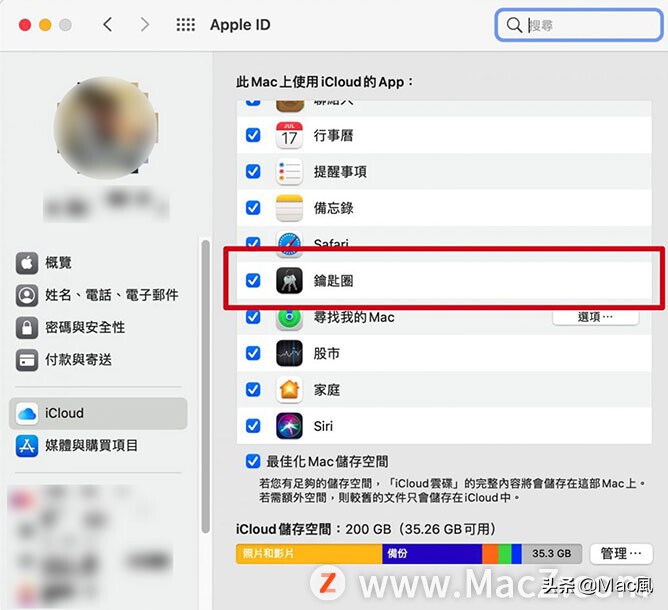The image size is (668, 610).
Task: Show all preferences grid icon
Action: (x=186, y=25)
